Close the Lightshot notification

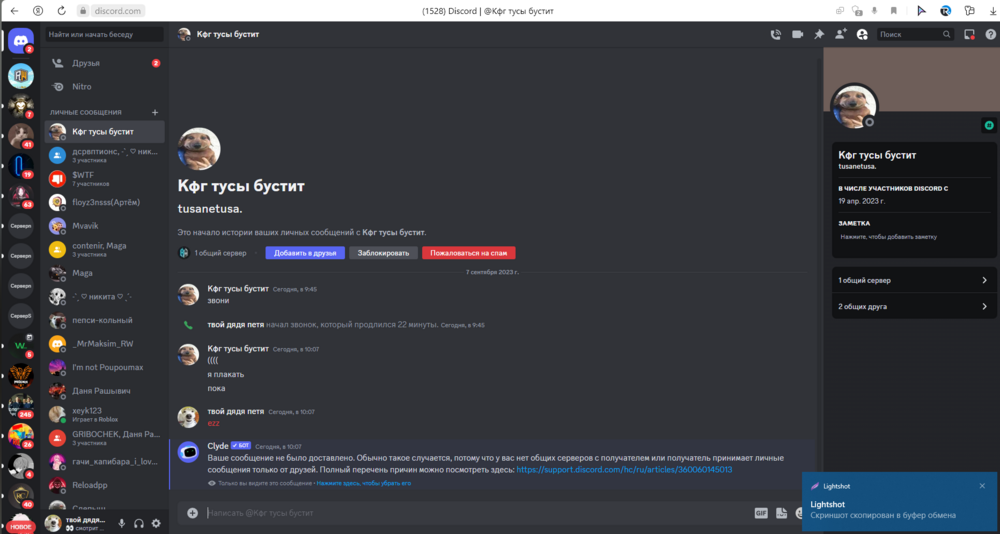[x=982, y=486]
